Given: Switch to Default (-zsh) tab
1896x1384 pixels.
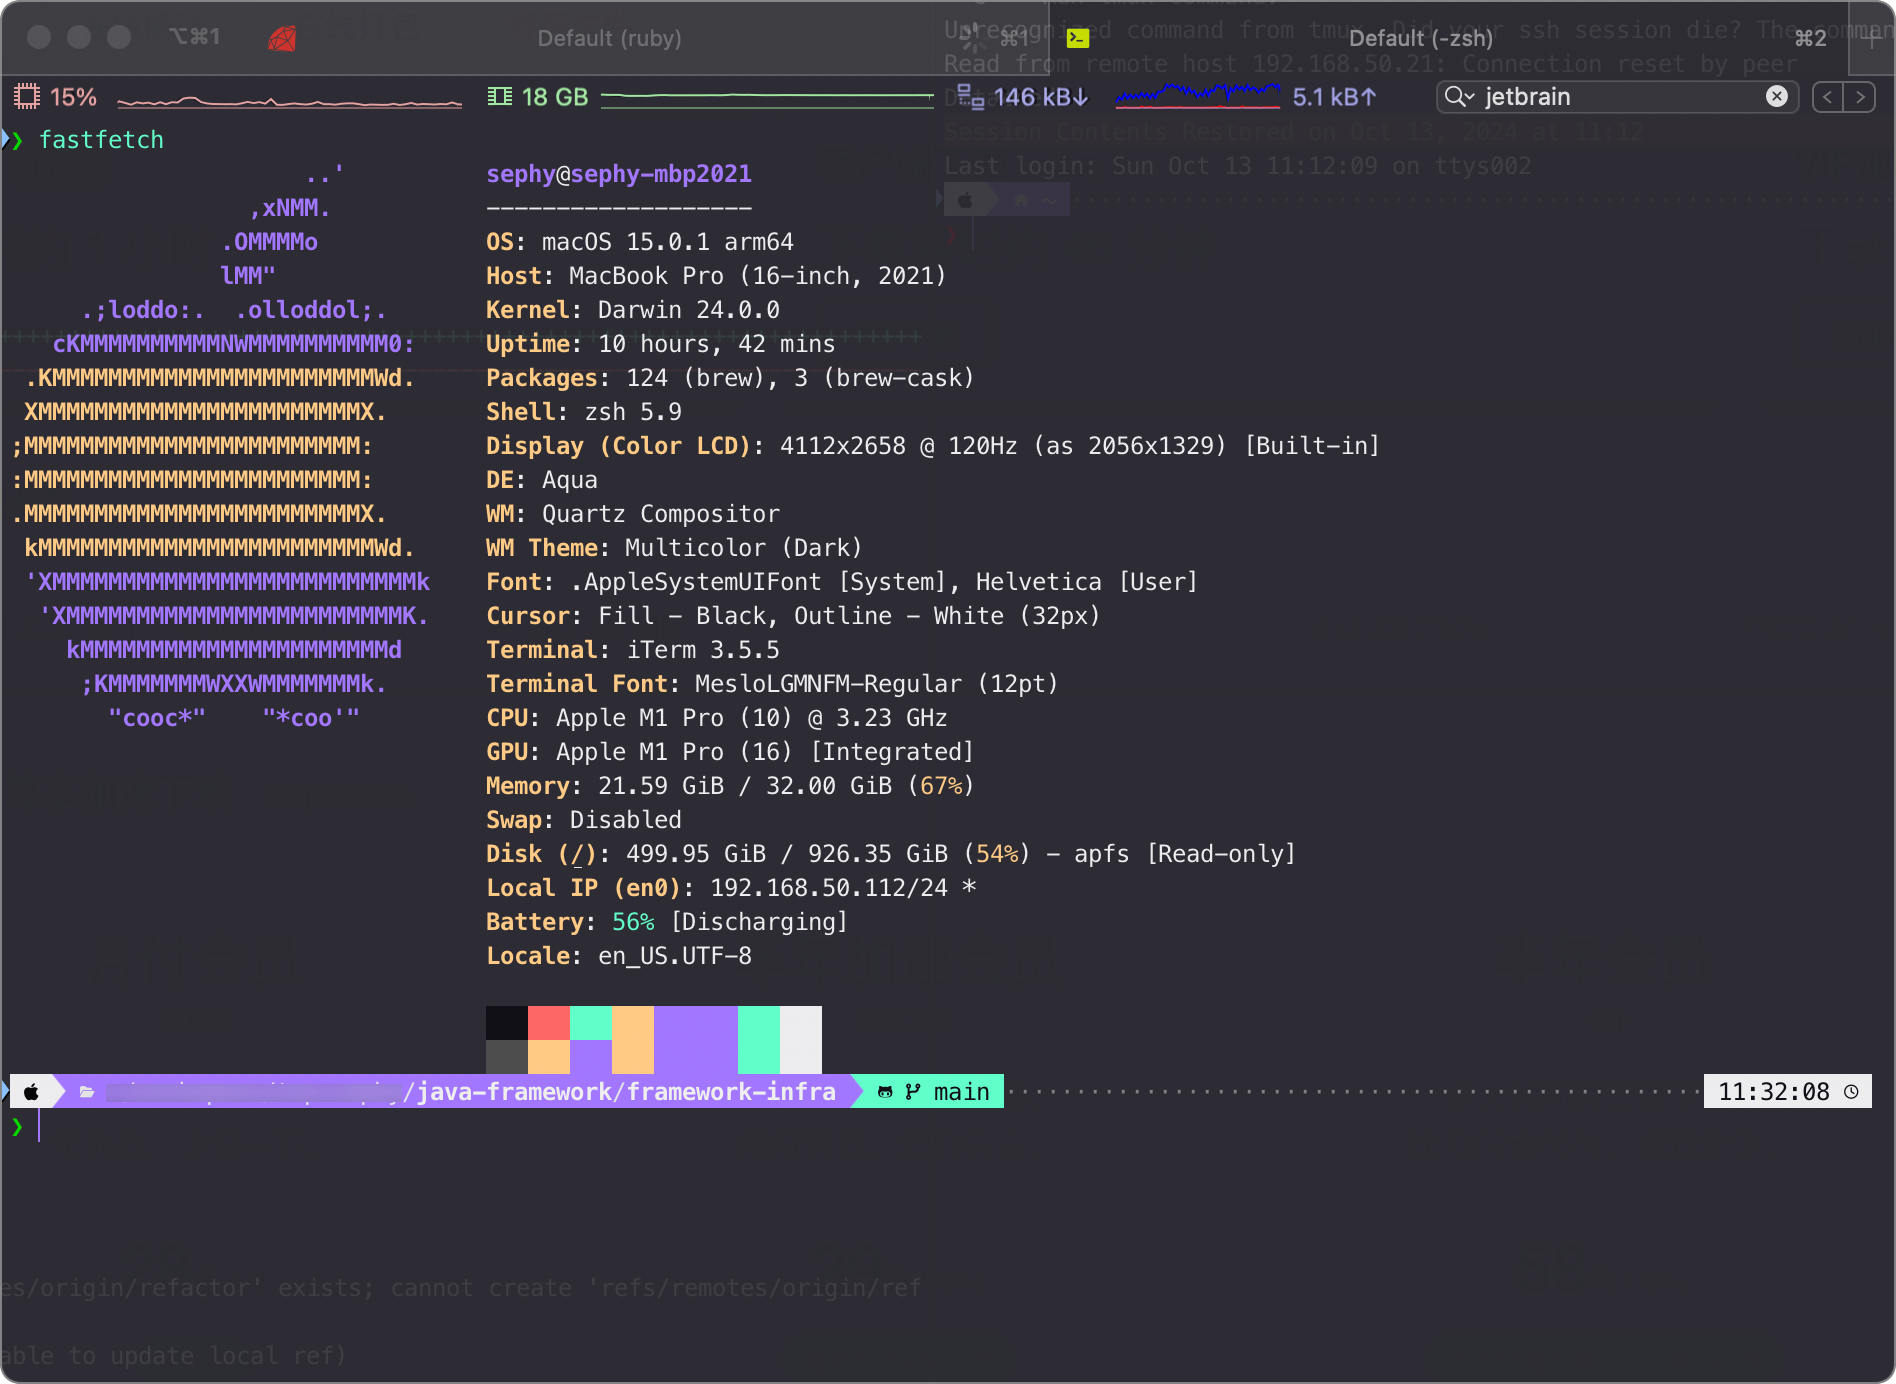Looking at the screenshot, I should tap(1421, 38).
